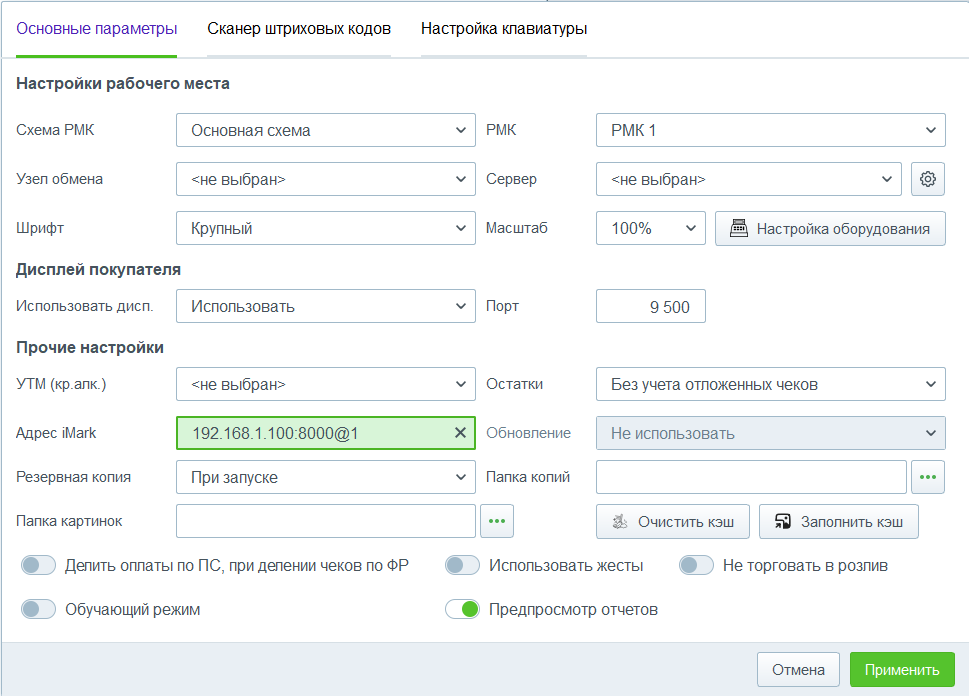
Task: Clear the Адрес iMark field with X icon
Action: point(460,433)
